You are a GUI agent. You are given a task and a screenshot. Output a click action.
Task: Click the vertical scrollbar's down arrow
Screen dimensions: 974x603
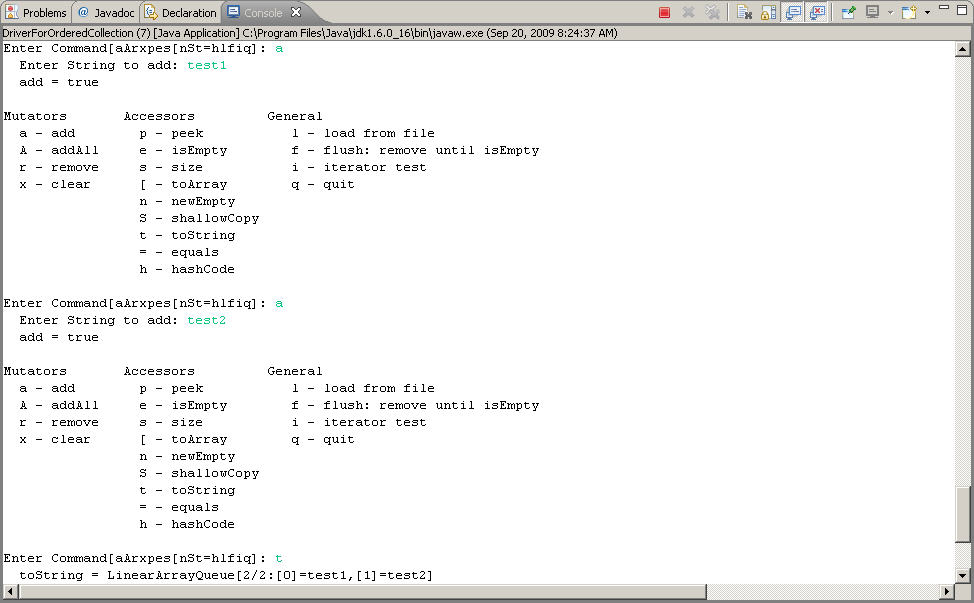[x=963, y=577]
